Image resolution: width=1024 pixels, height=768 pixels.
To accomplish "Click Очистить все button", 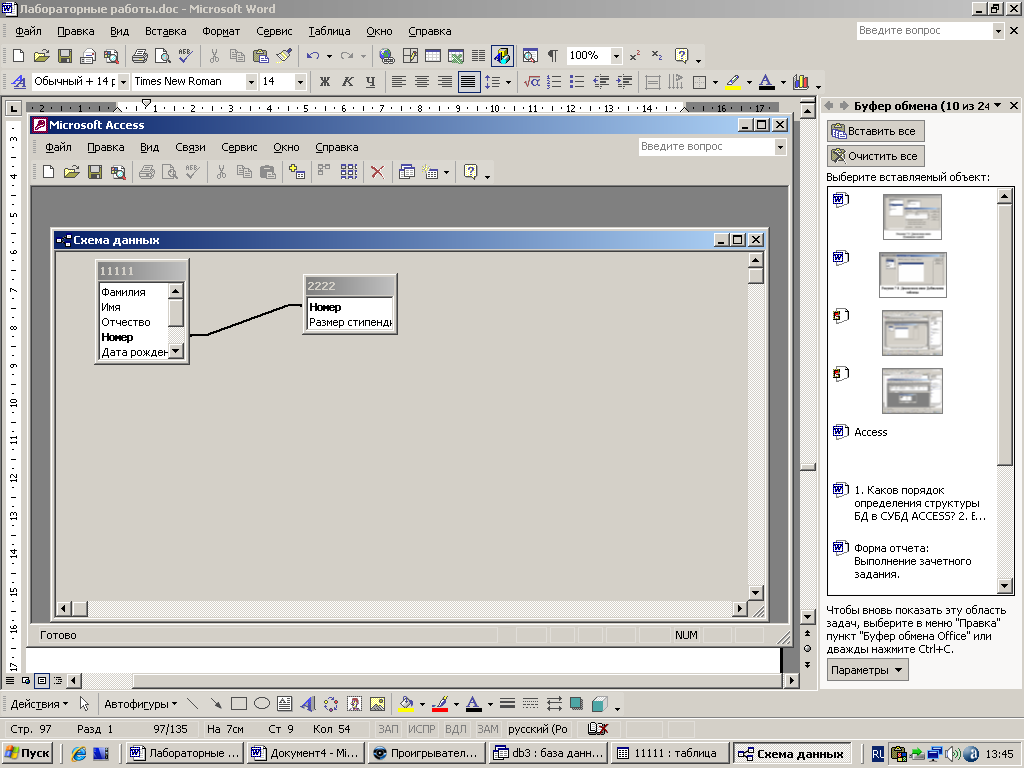I will click(876, 156).
